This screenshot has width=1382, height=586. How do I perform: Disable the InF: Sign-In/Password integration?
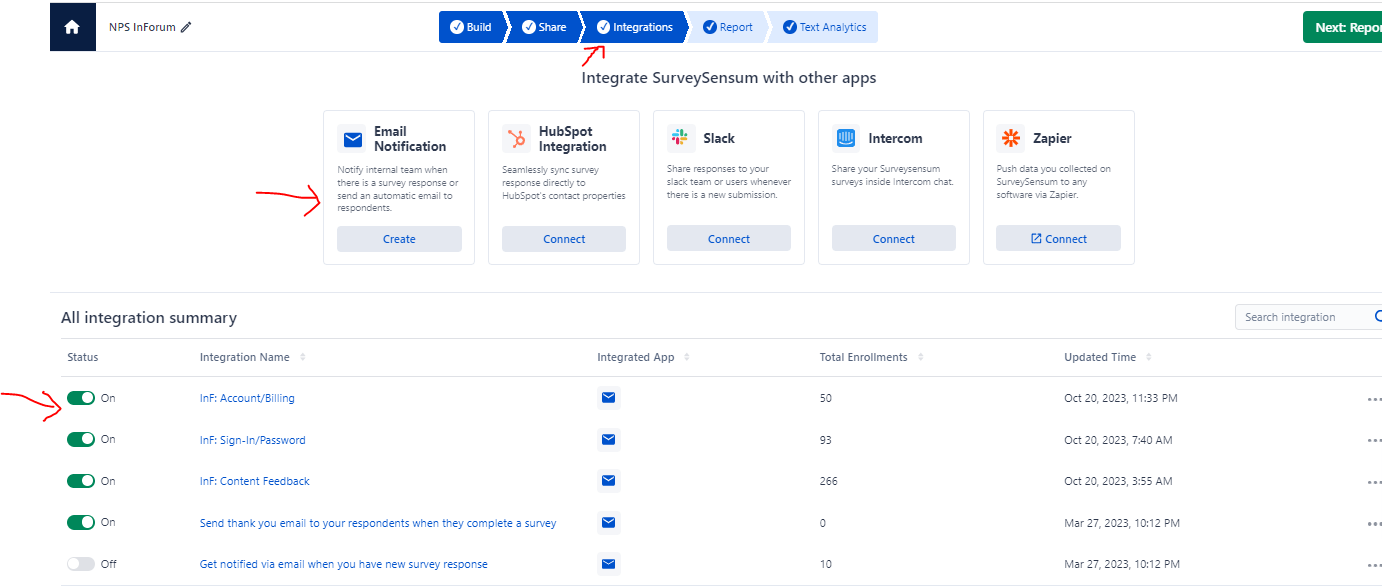[x=79, y=439]
